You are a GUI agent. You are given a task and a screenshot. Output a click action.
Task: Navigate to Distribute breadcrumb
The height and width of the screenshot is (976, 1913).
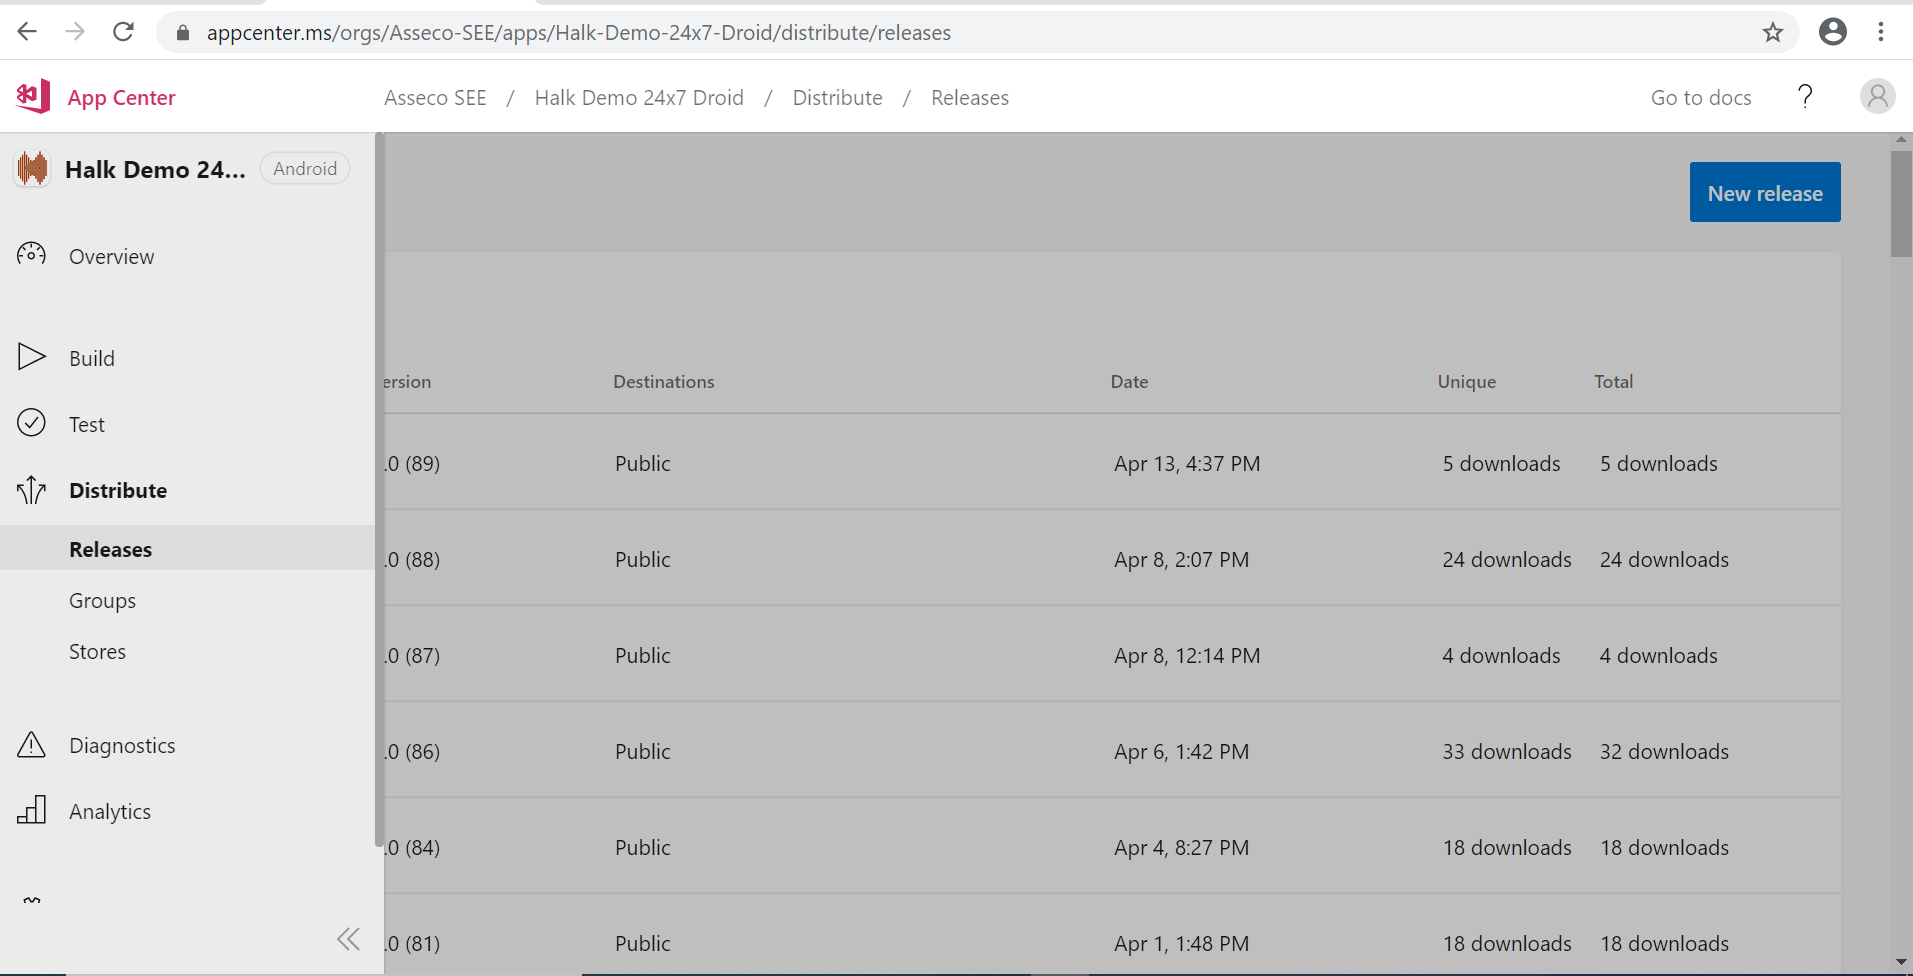(838, 98)
